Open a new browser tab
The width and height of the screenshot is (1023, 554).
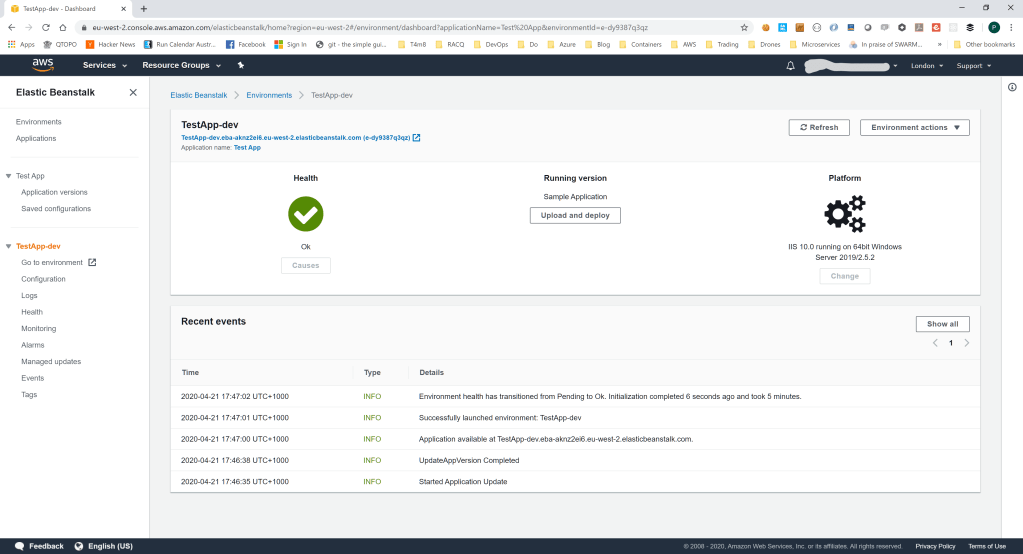(x=144, y=8)
